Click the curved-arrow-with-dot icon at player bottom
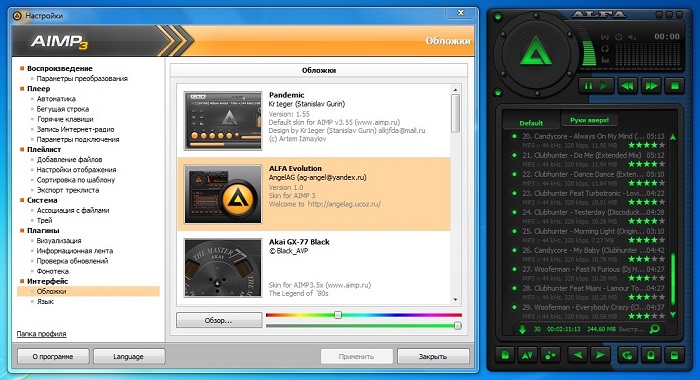Image resolution: width=700 pixels, height=380 pixels. pyautogui.click(x=627, y=355)
